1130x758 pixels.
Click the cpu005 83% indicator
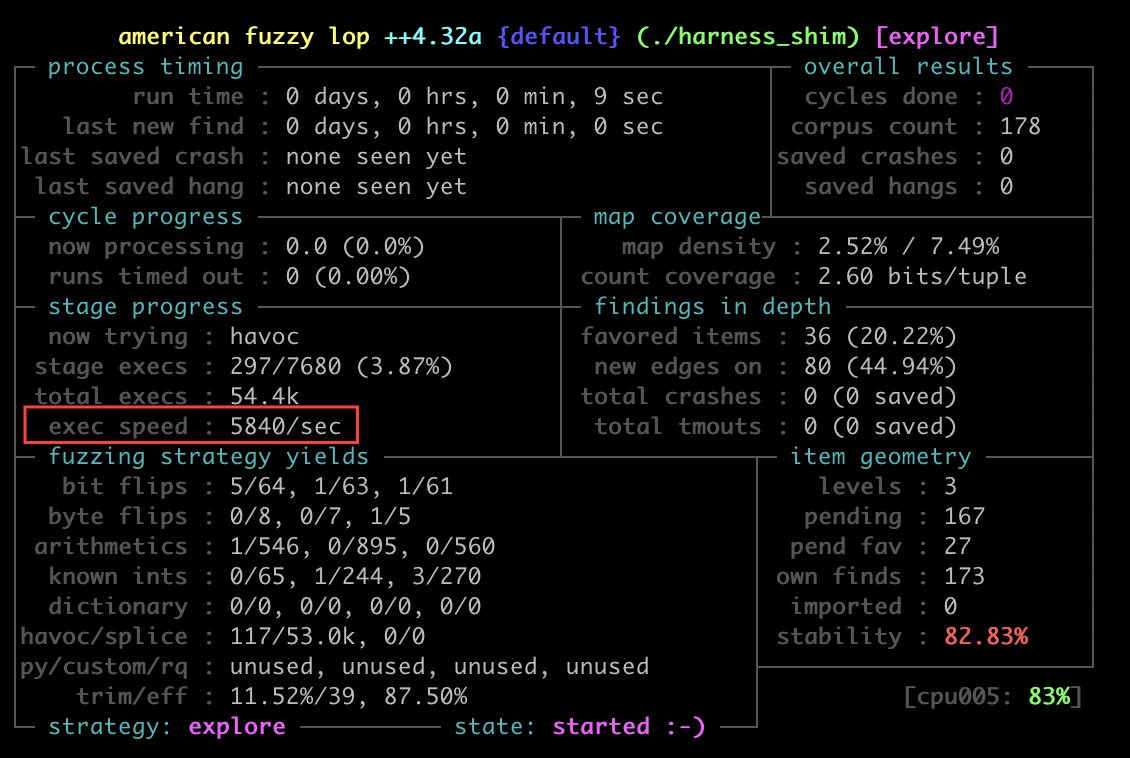(x=992, y=697)
